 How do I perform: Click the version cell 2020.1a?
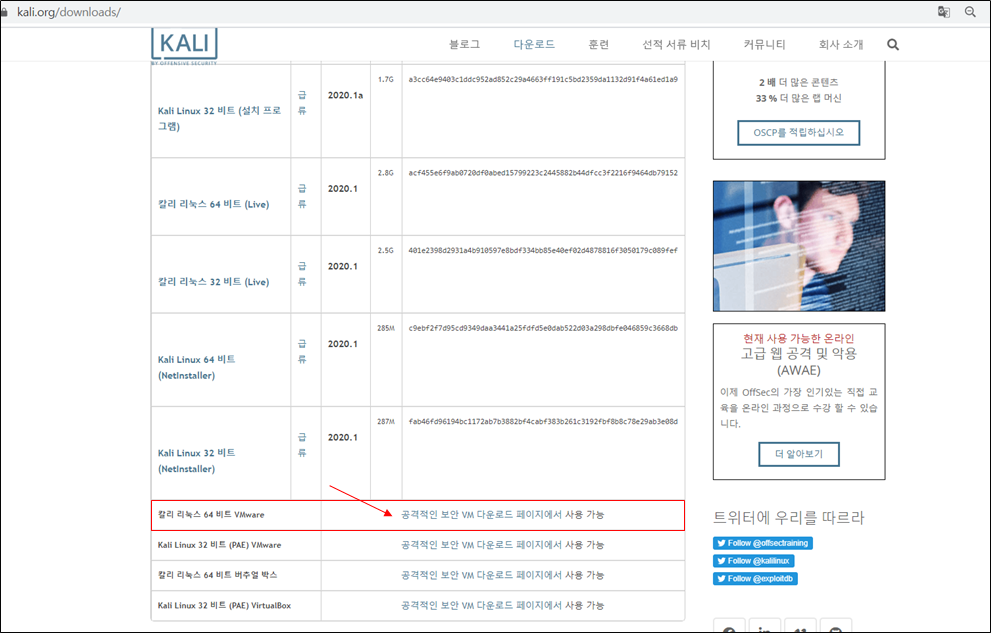(345, 95)
